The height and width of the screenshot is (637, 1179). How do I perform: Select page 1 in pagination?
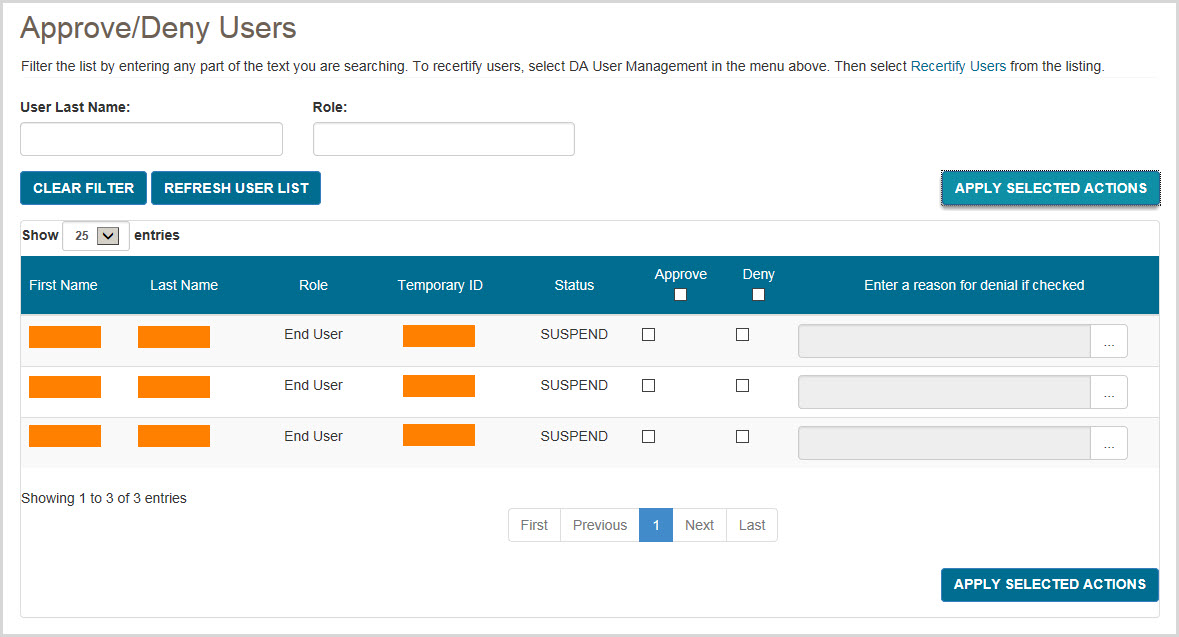pyautogui.click(x=656, y=525)
